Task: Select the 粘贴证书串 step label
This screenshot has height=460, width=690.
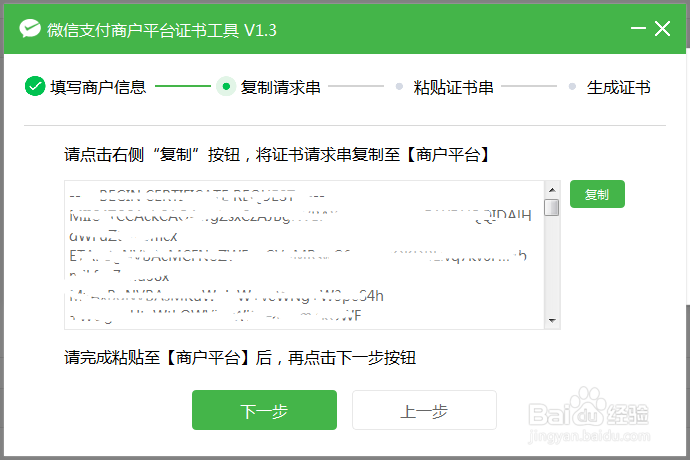Action: click(453, 87)
